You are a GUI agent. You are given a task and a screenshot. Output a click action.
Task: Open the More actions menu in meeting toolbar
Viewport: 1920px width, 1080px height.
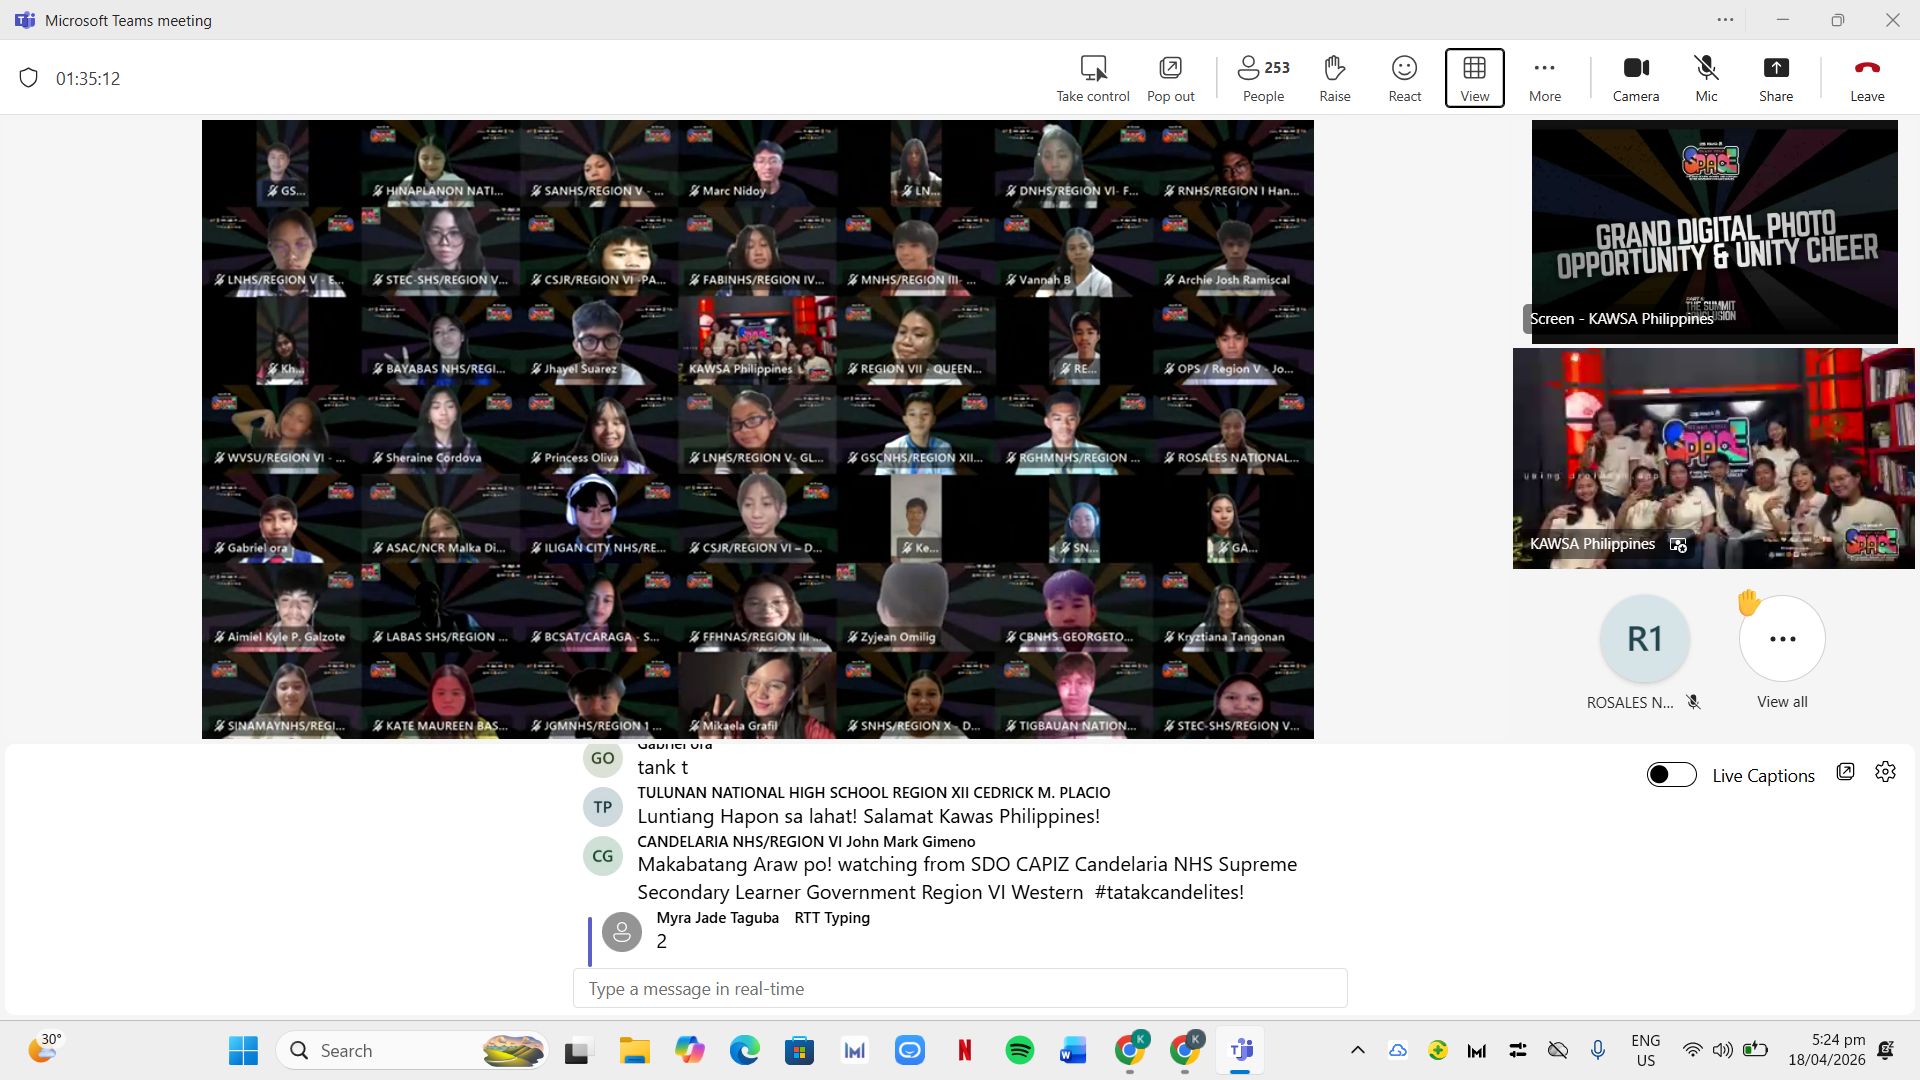pos(1545,78)
